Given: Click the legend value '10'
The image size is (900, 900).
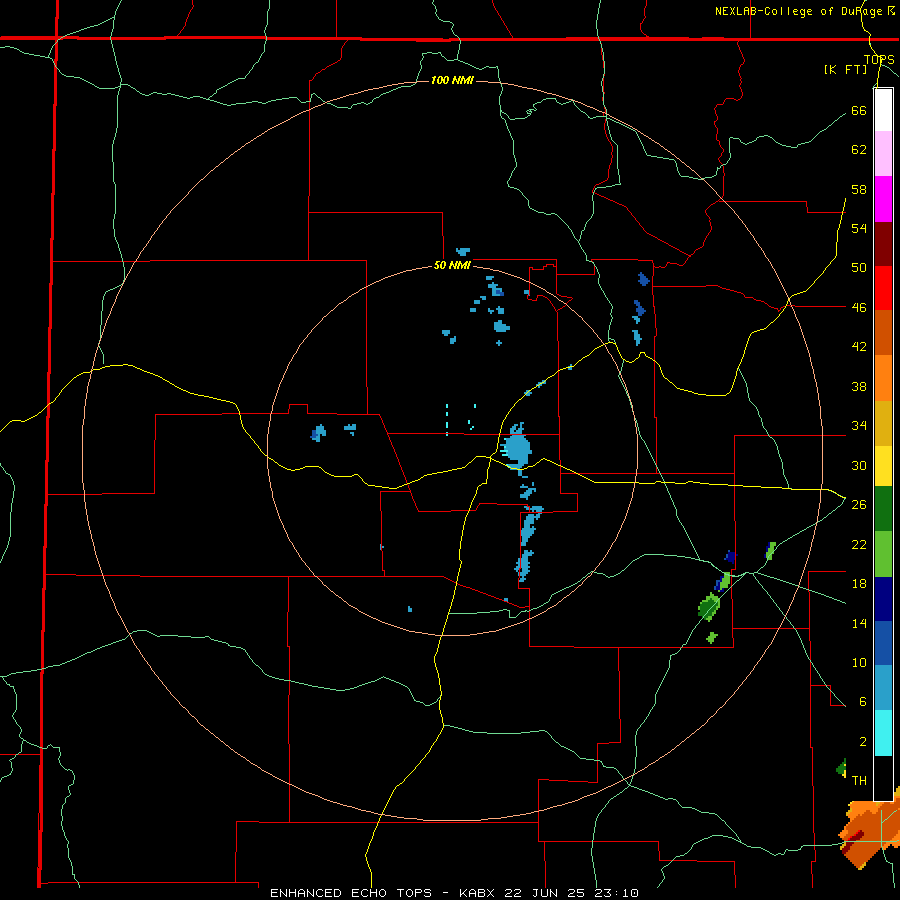Looking at the screenshot, I should click(x=859, y=662).
